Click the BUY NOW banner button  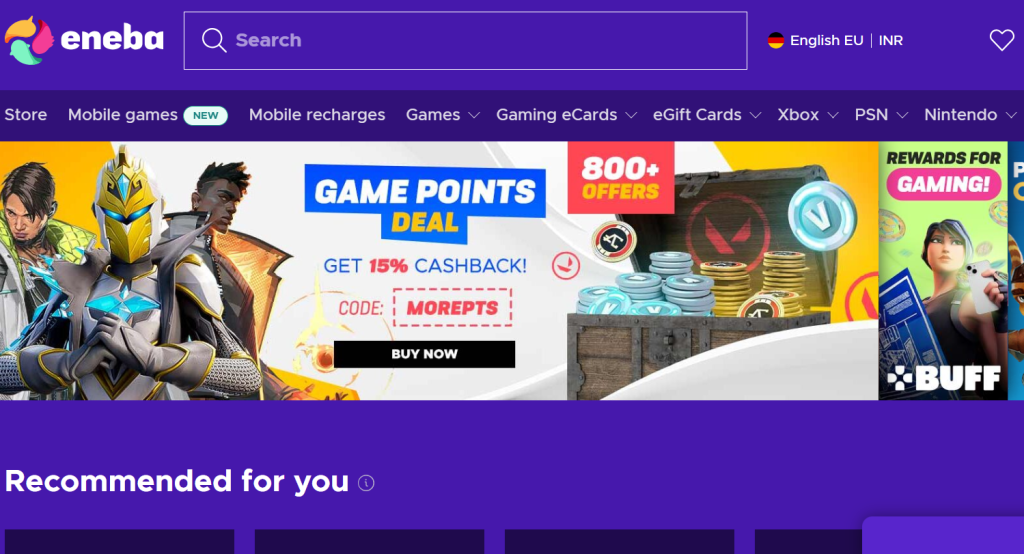(x=424, y=354)
